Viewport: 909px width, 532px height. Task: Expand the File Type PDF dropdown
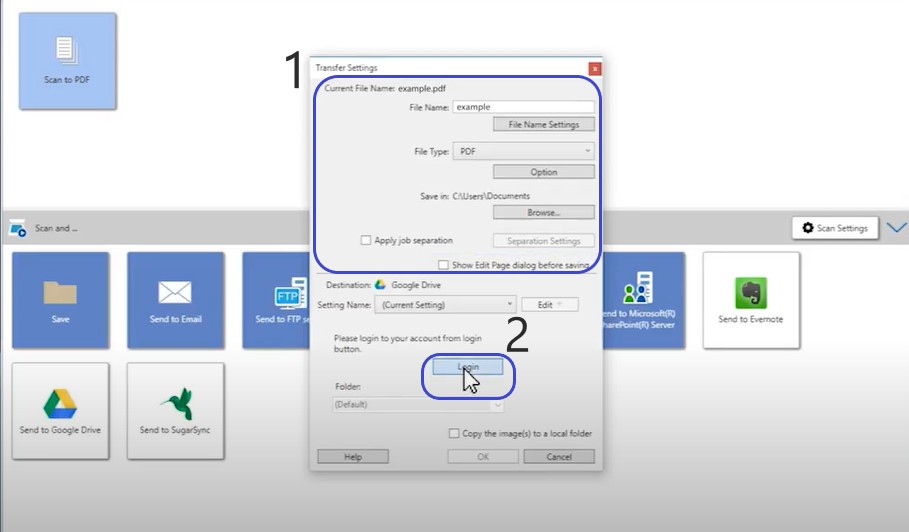(523, 151)
